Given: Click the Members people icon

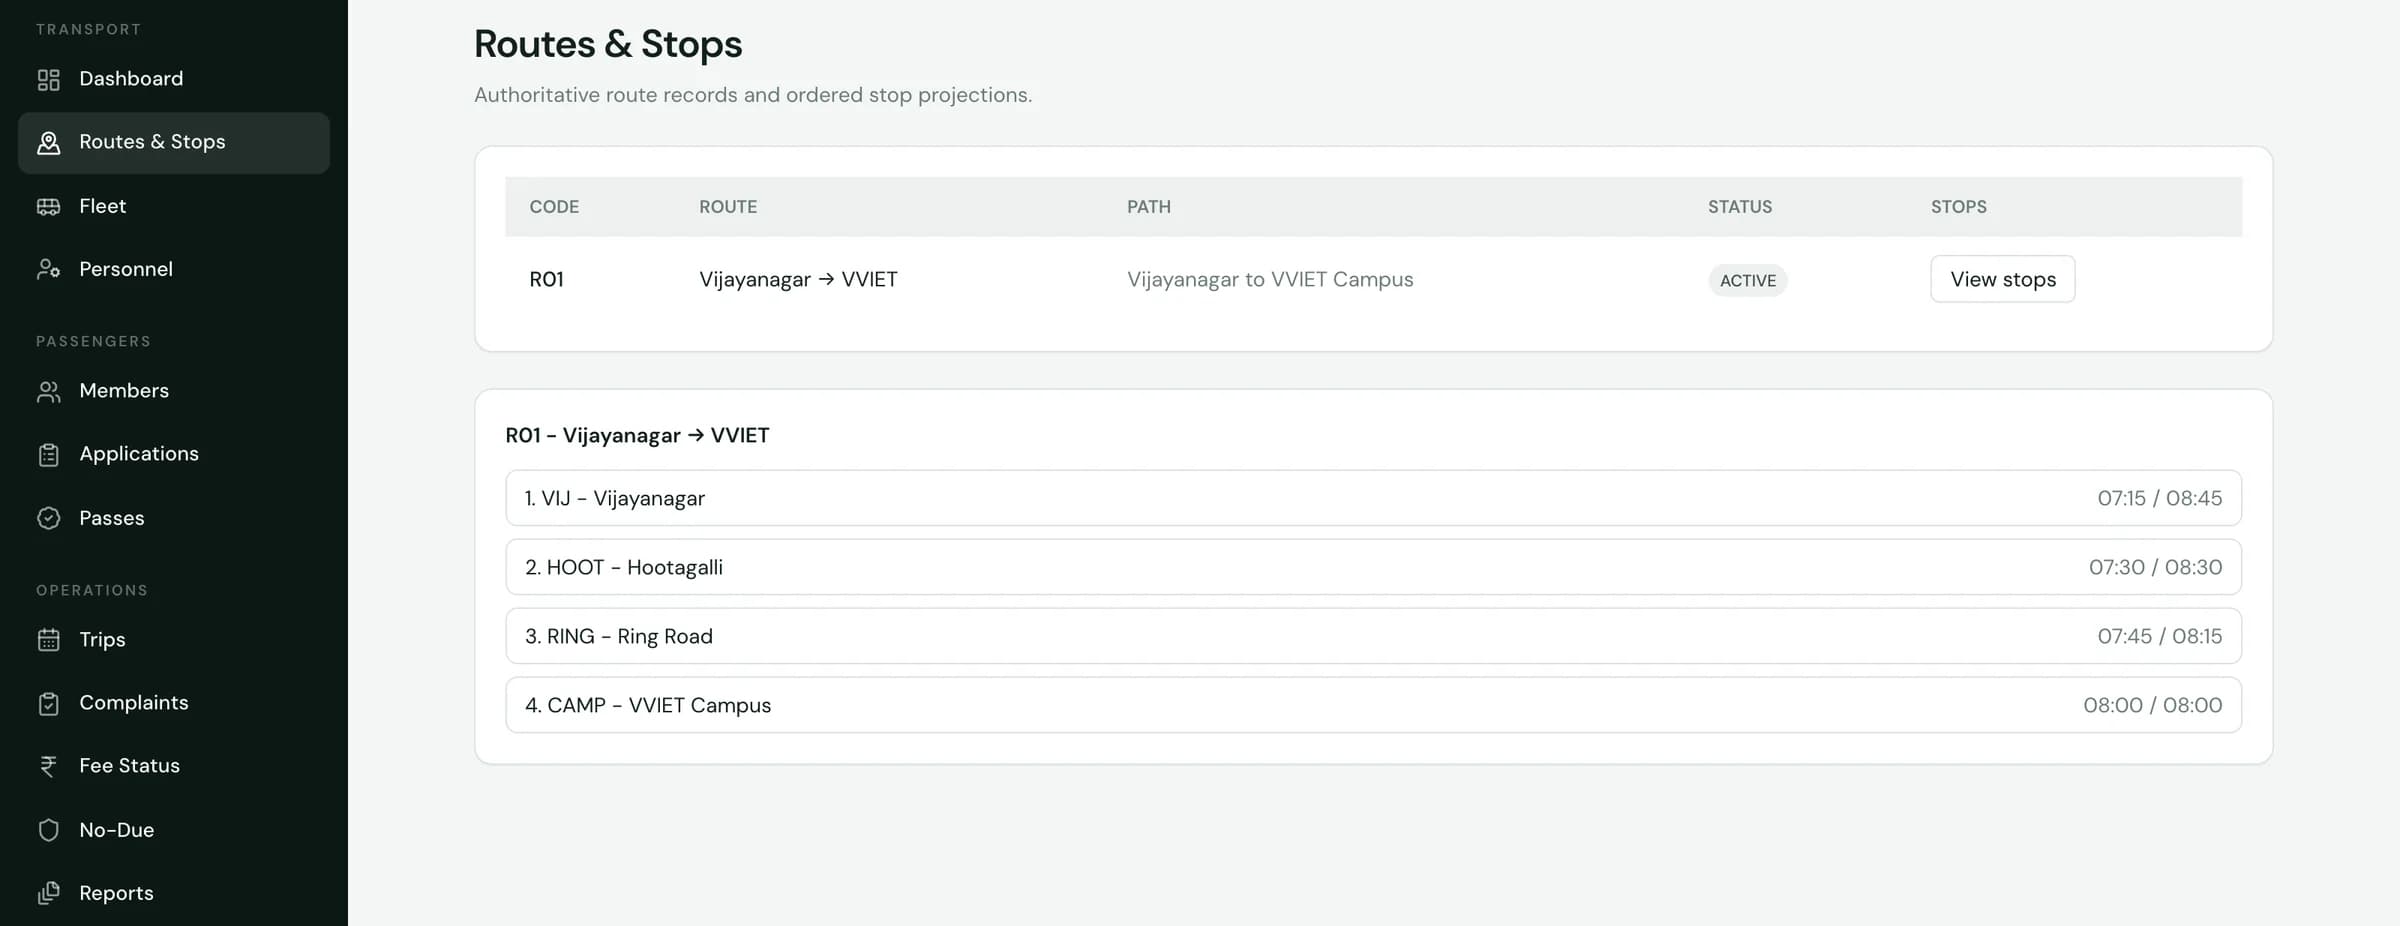Looking at the screenshot, I should 48,391.
